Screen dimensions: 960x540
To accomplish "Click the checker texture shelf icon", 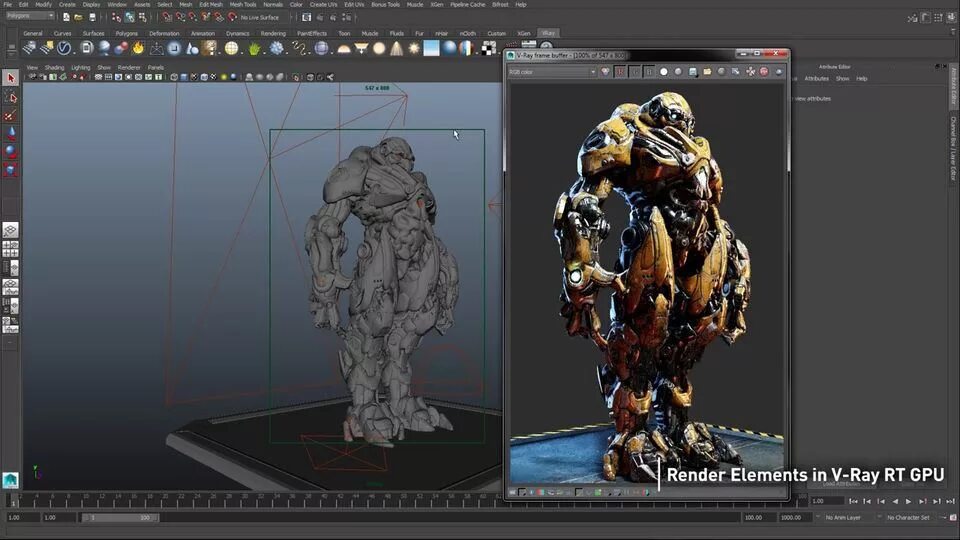I will [x=489, y=48].
